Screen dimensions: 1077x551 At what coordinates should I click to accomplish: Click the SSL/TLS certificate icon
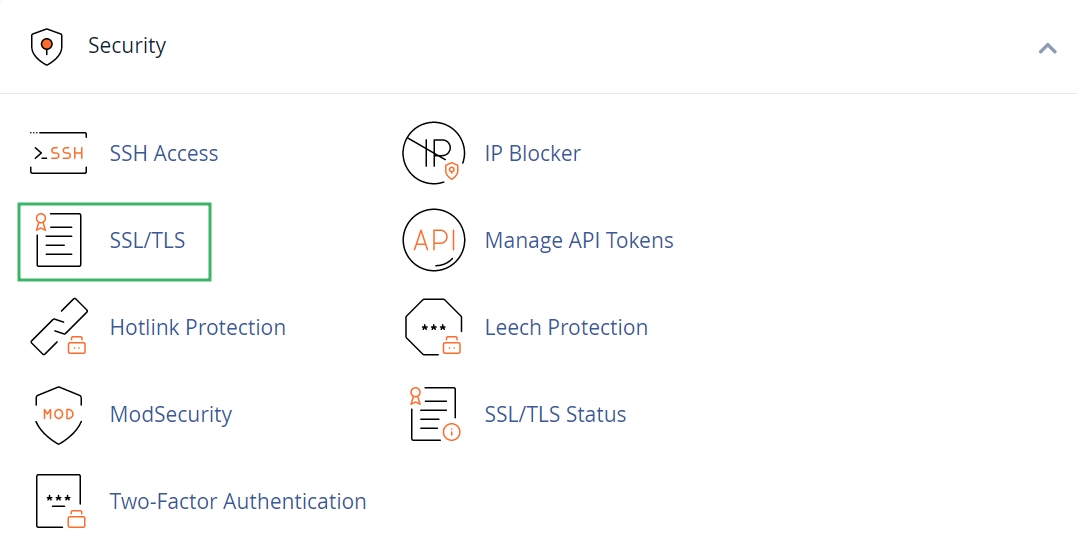point(58,240)
